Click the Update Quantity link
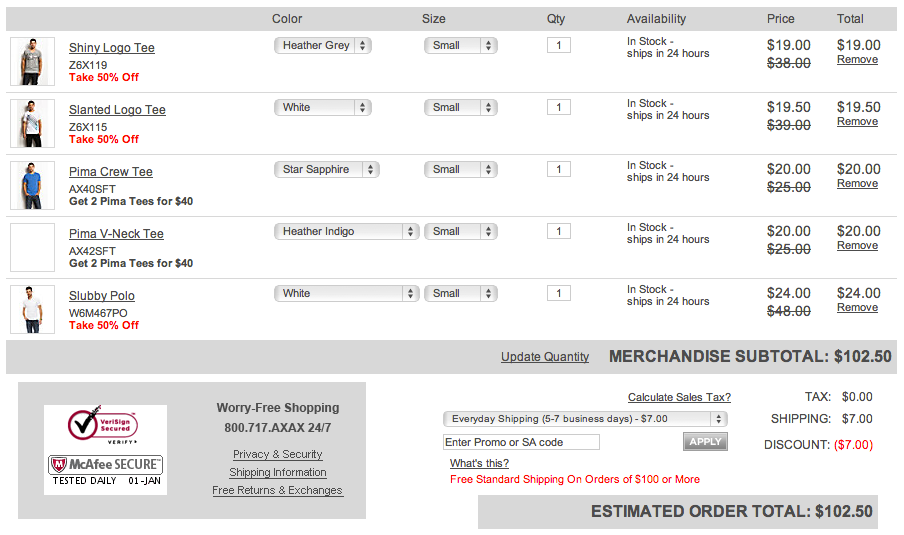Screen dimensions: 904x535 click(545, 357)
